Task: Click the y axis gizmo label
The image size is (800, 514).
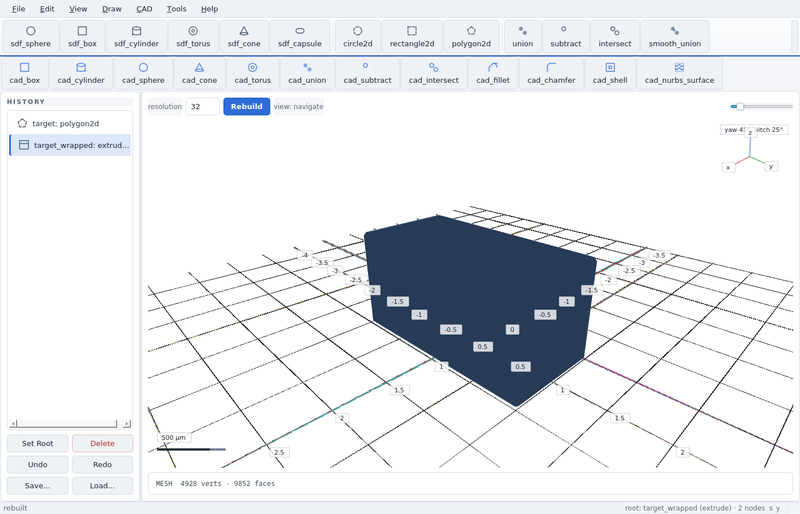Action: (x=771, y=166)
